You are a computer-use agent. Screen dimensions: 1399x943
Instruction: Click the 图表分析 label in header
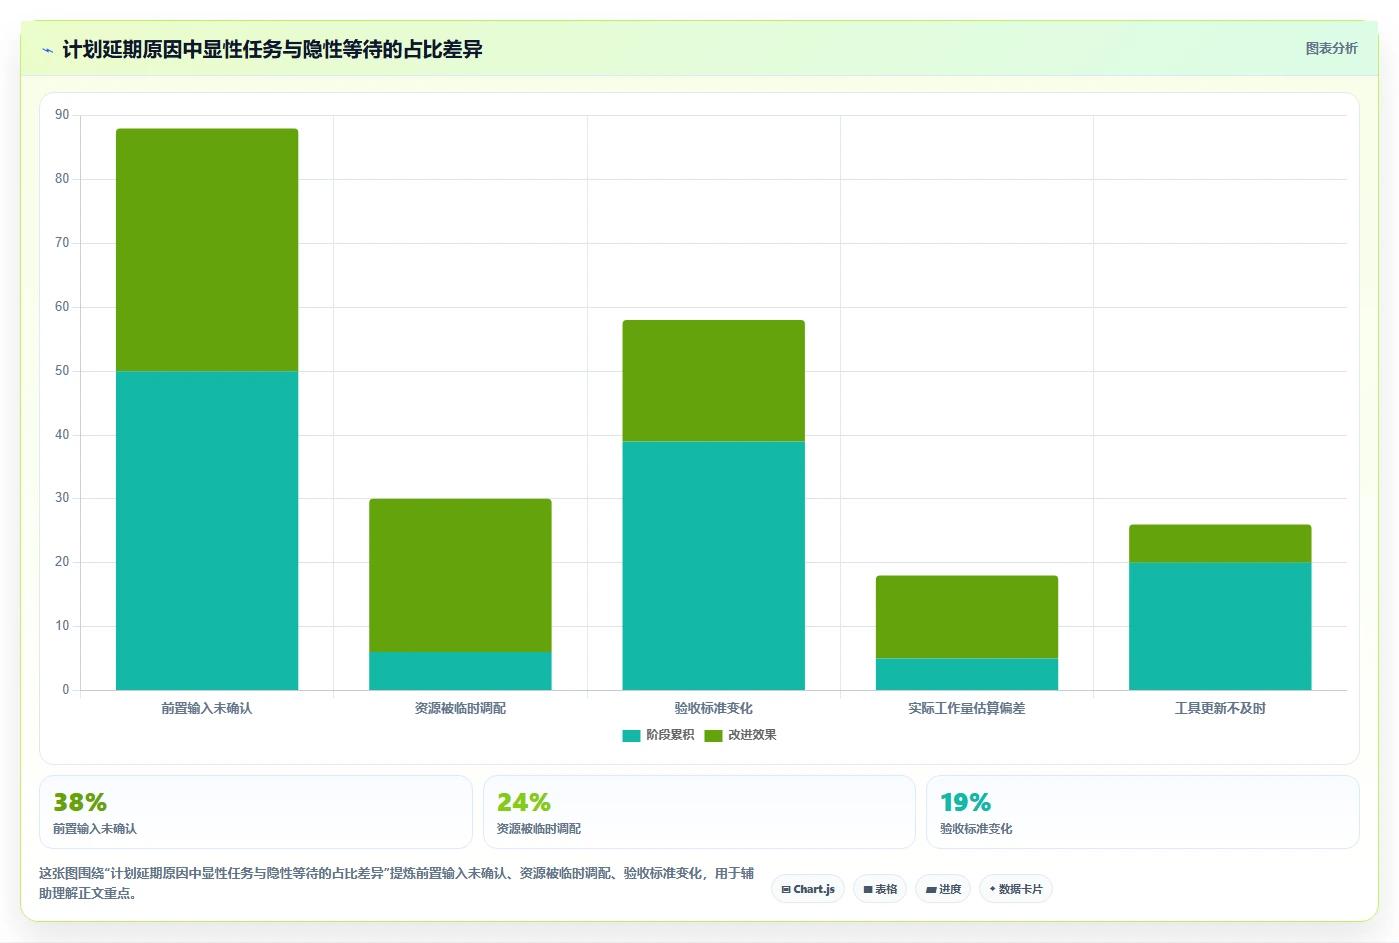[1331, 48]
